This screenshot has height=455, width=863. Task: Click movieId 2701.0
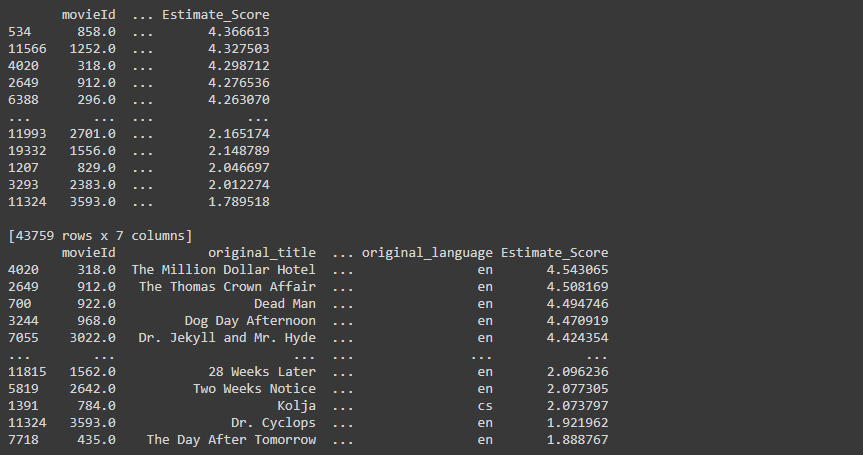pos(92,134)
